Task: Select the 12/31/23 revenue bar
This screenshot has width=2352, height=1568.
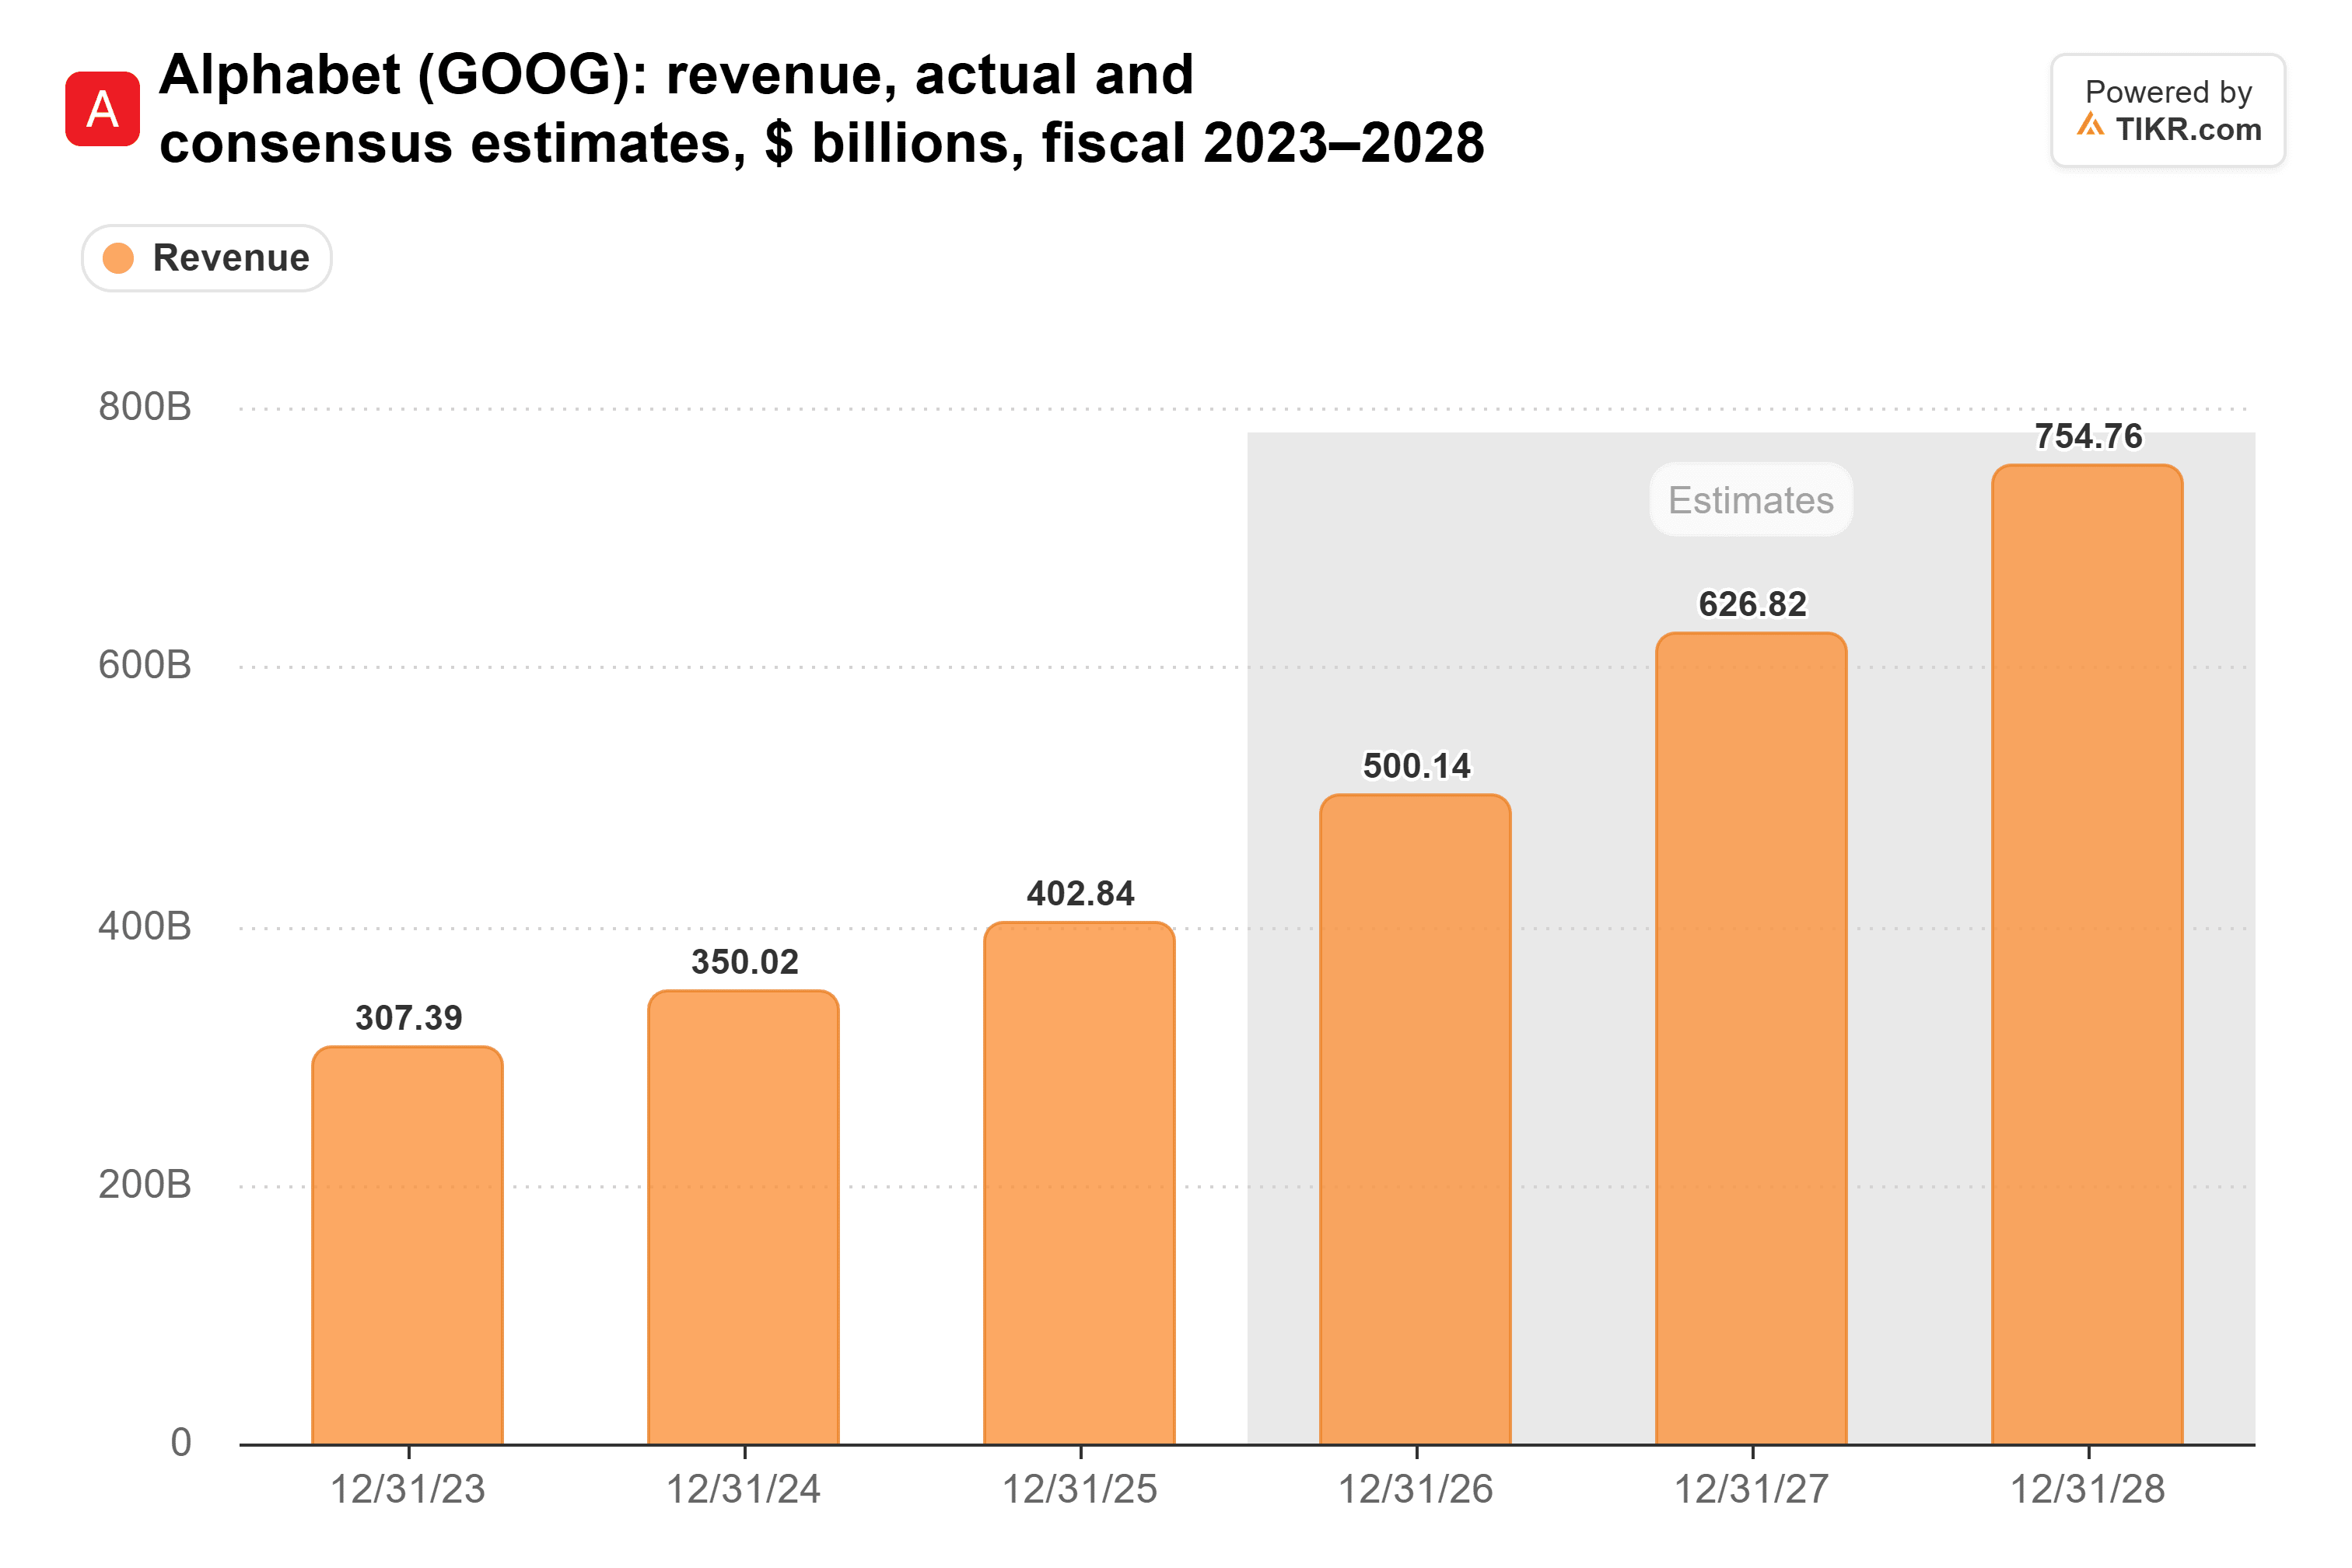Action: 407,1245
